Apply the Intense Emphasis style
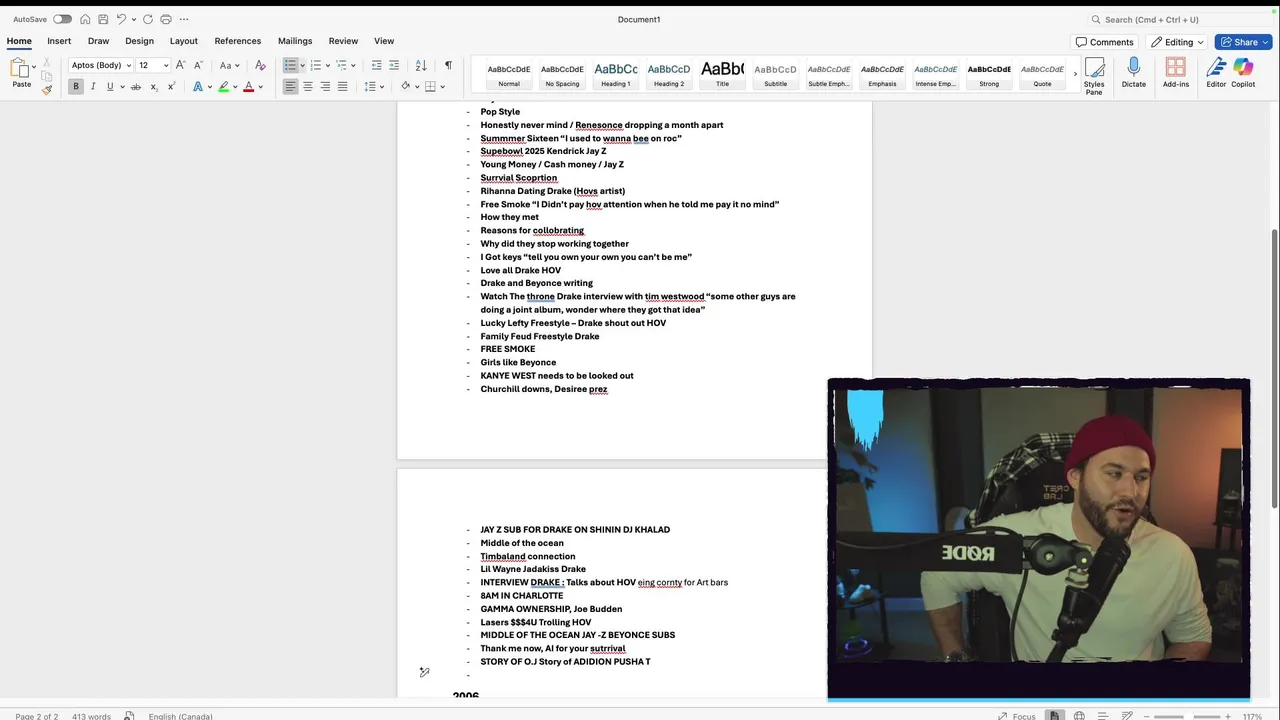Viewport: 1280px width, 720px height. (x=935, y=74)
